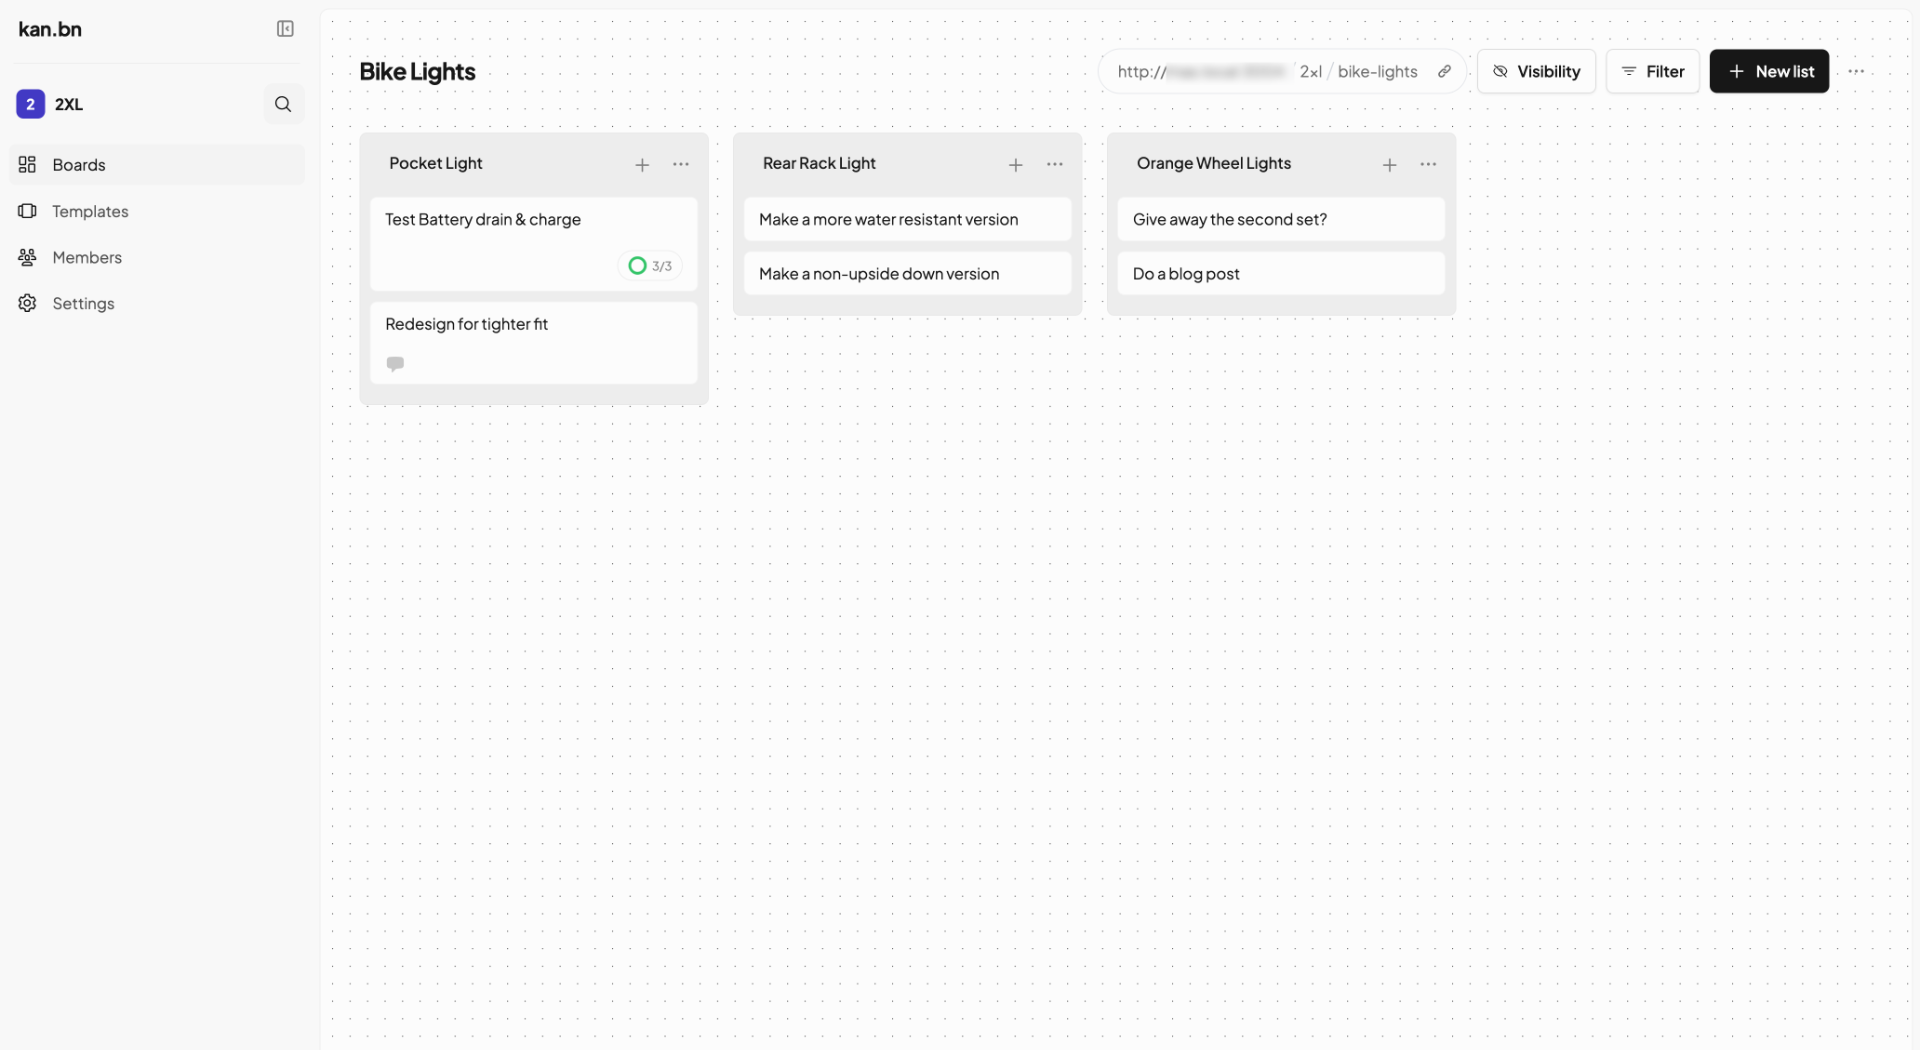Click the New list button
The width and height of the screenshot is (1920, 1050).
coord(1769,71)
